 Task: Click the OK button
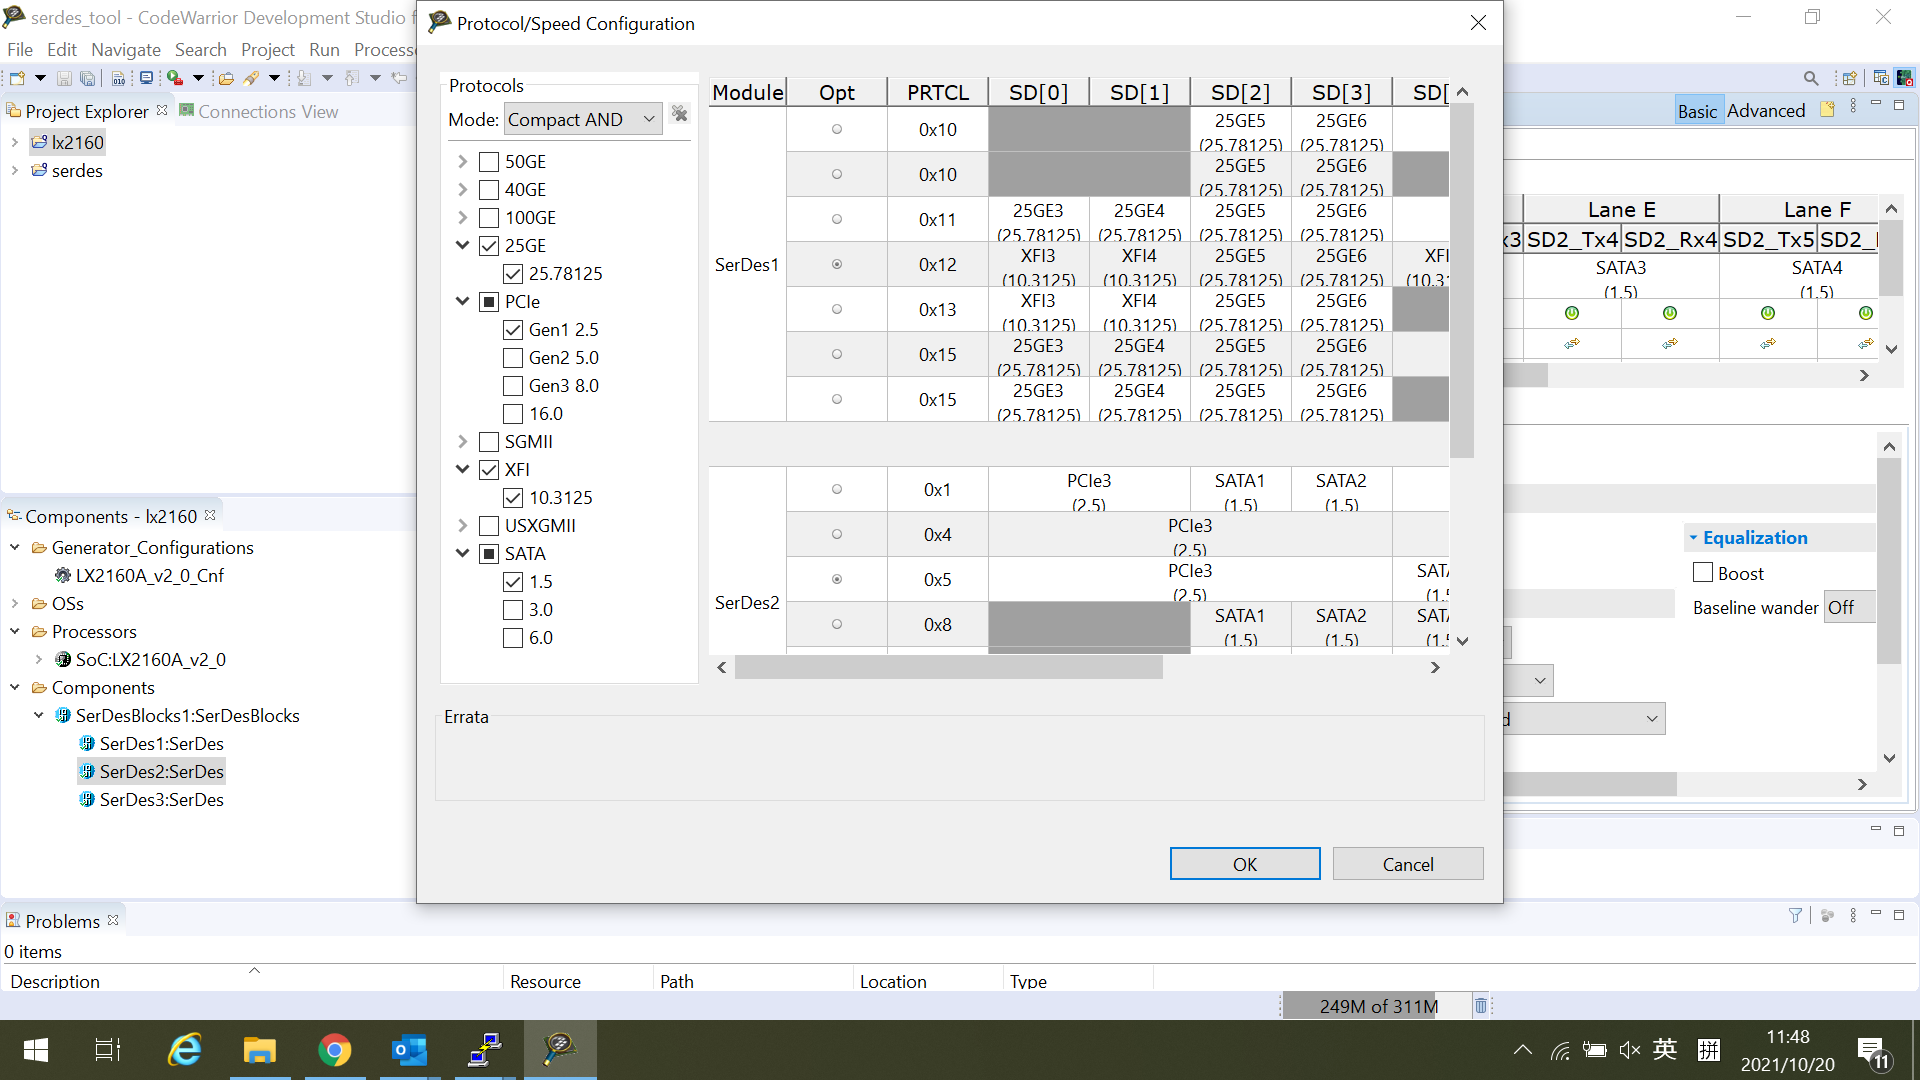(1244, 864)
